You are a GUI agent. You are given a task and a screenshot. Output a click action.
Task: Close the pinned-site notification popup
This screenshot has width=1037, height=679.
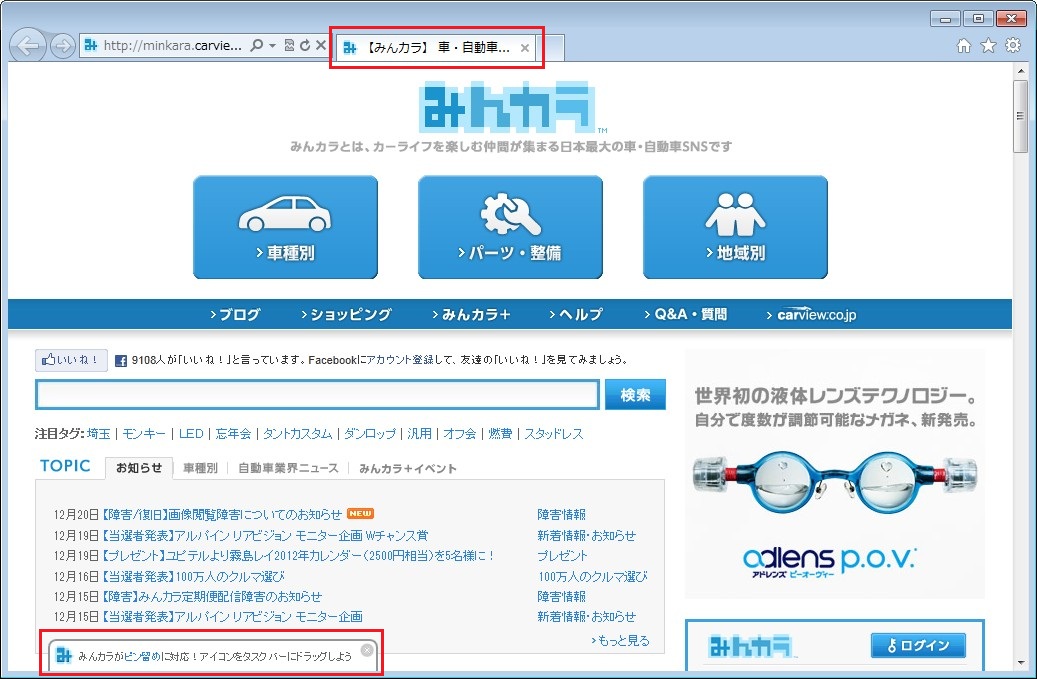(366, 651)
